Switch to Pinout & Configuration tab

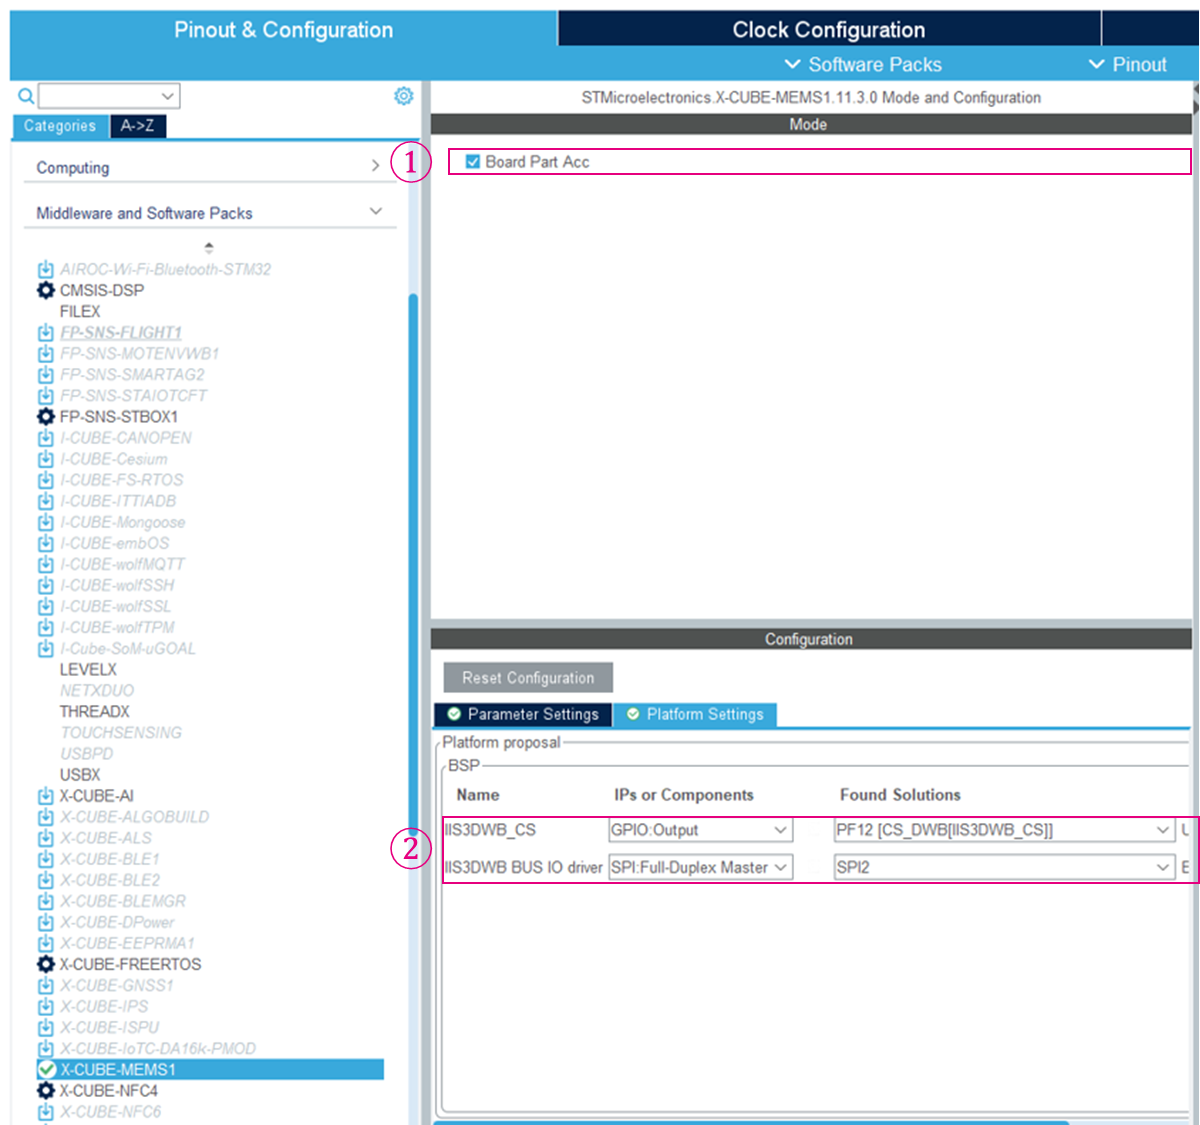pyautogui.click(x=283, y=29)
